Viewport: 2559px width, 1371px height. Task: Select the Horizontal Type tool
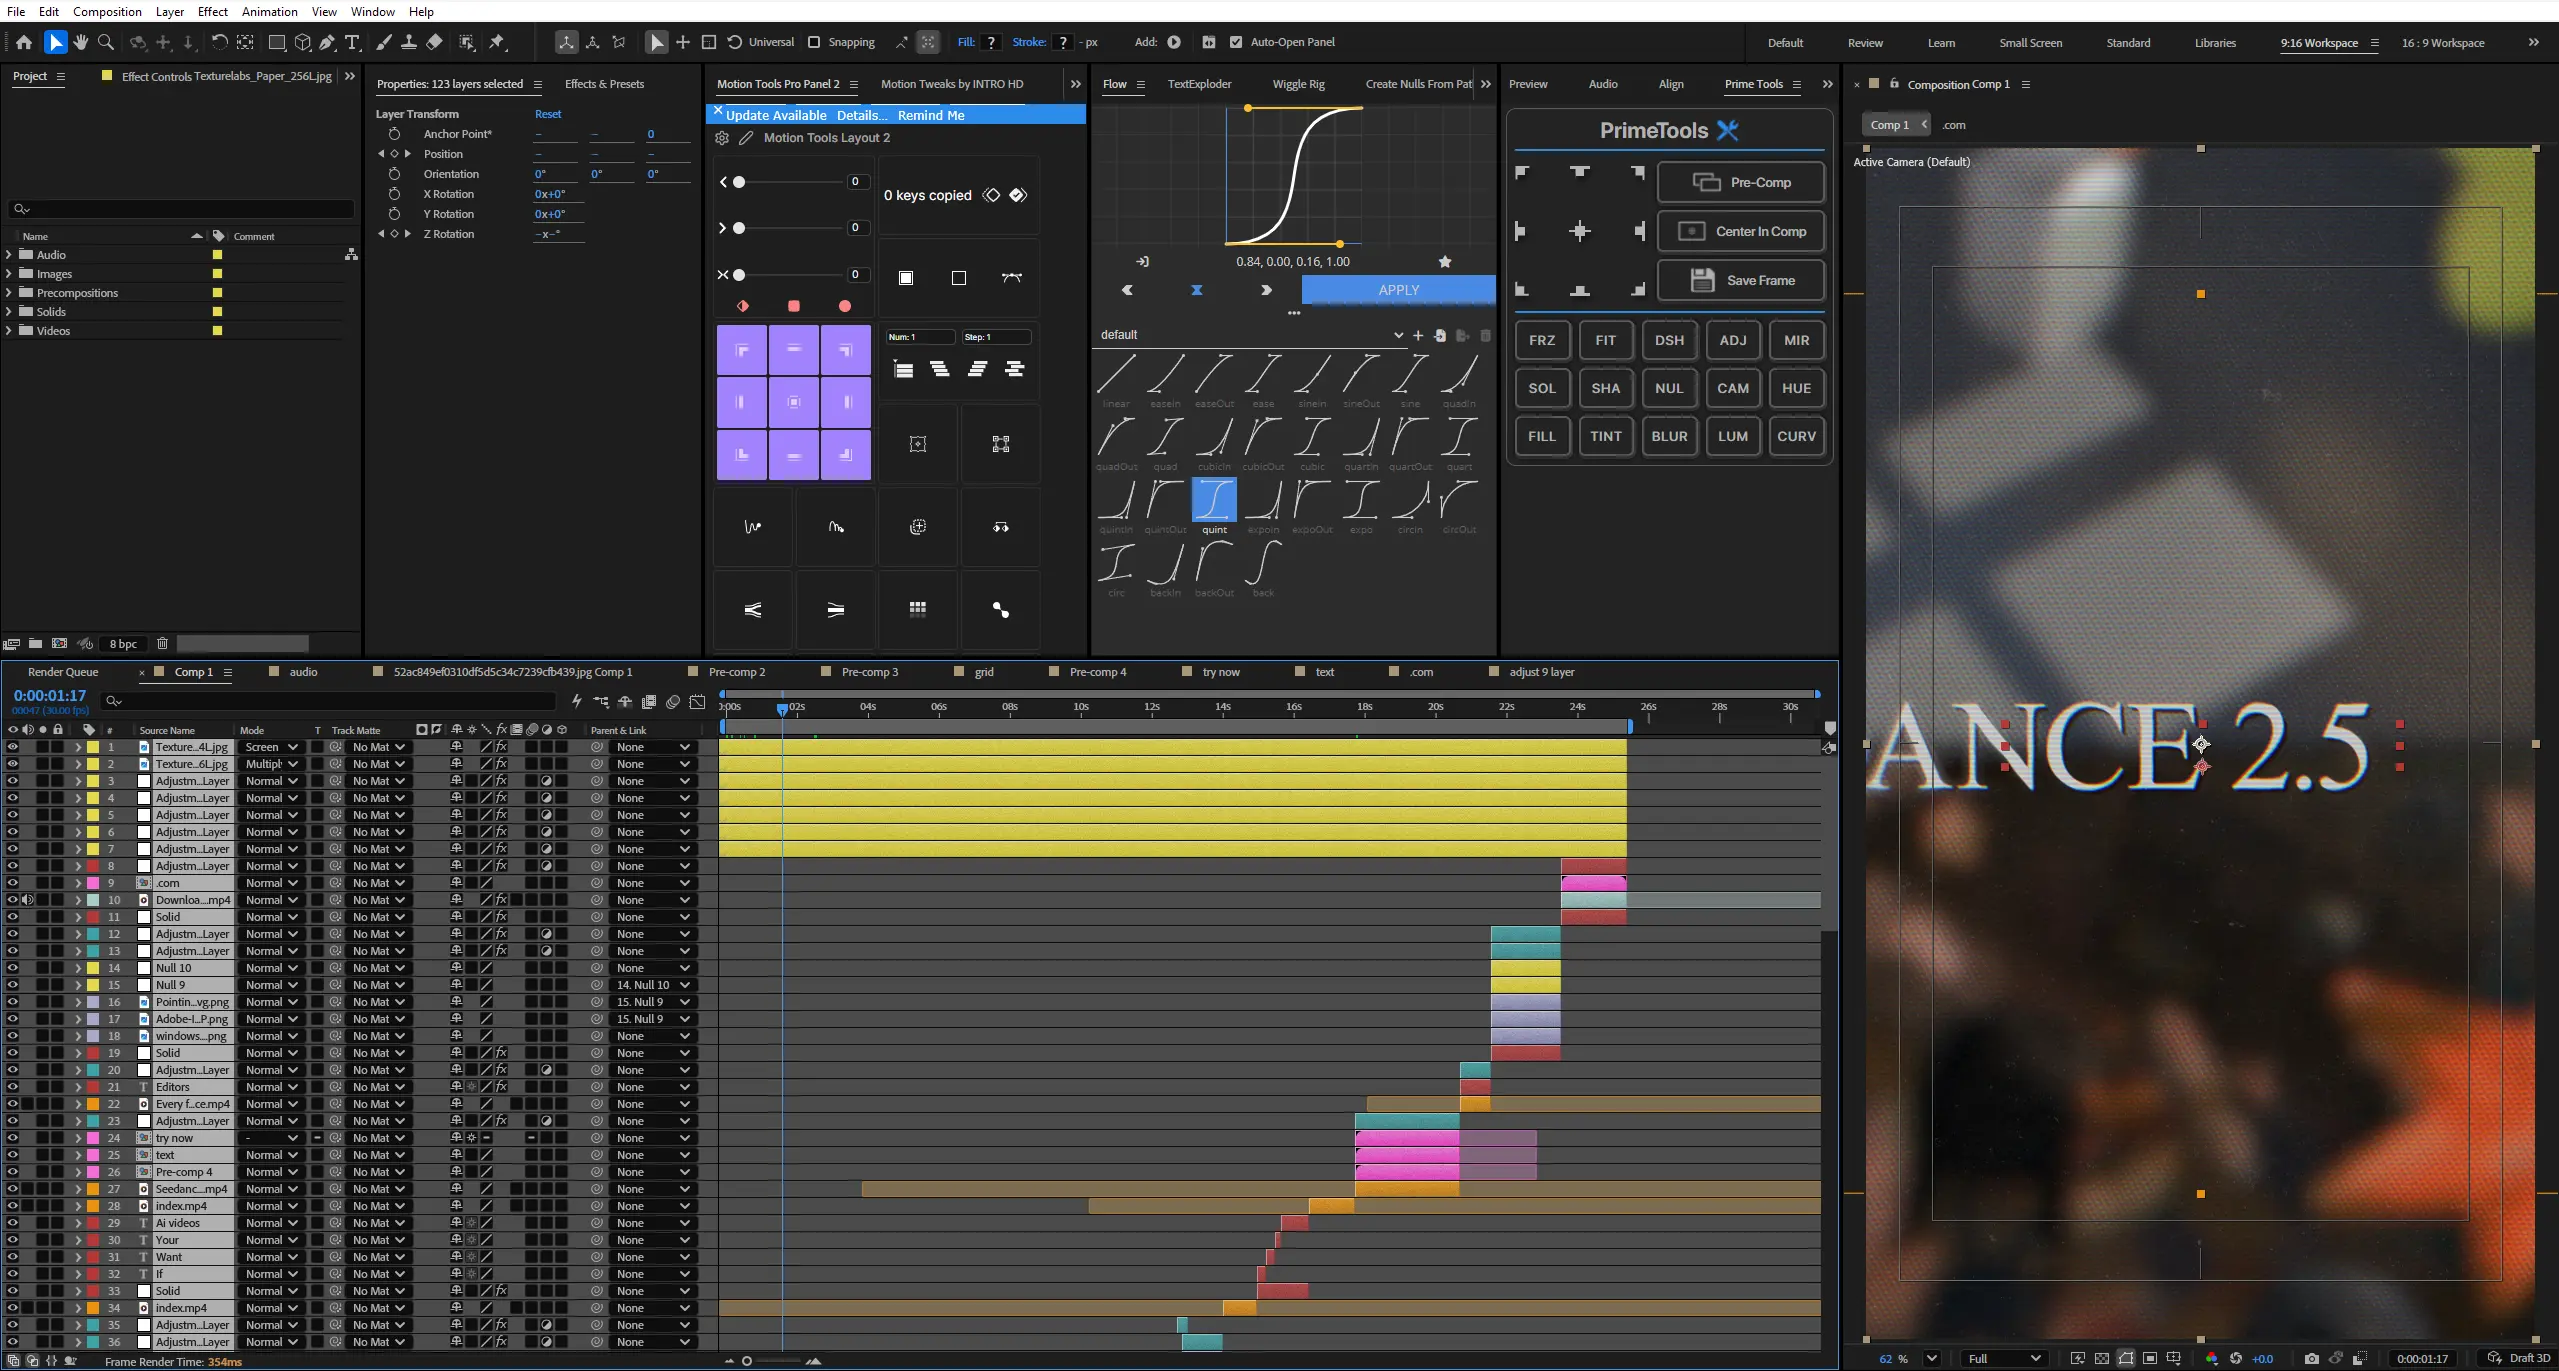pyautogui.click(x=352, y=42)
